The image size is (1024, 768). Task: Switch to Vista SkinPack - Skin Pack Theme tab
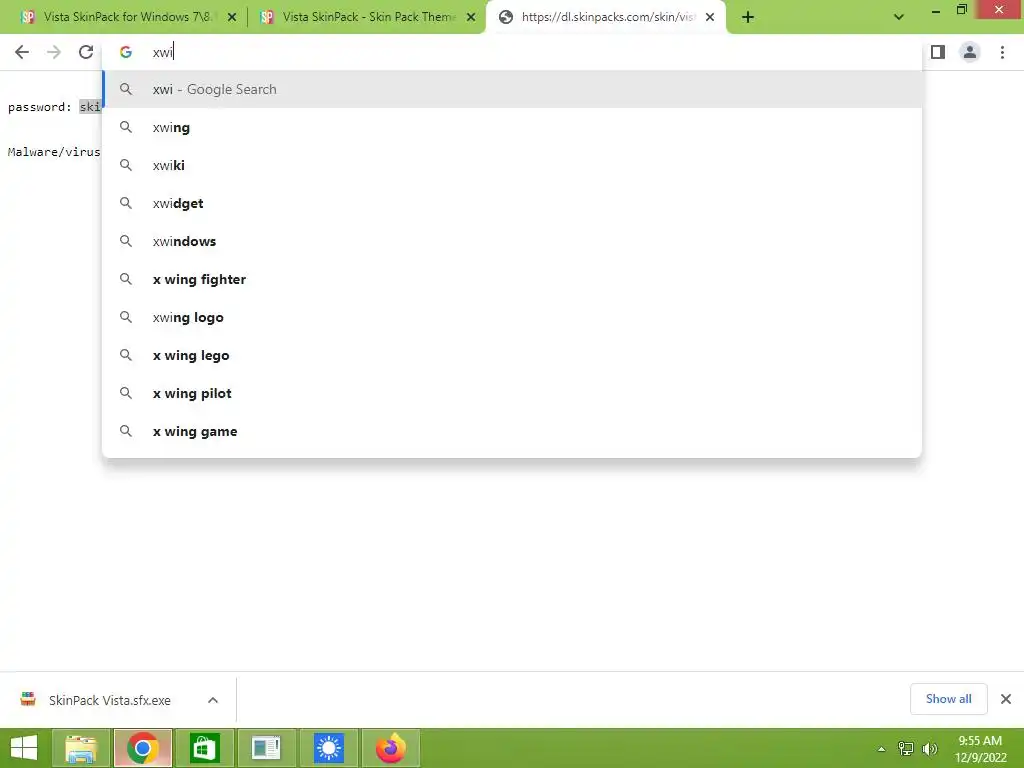[x=366, y=17]
